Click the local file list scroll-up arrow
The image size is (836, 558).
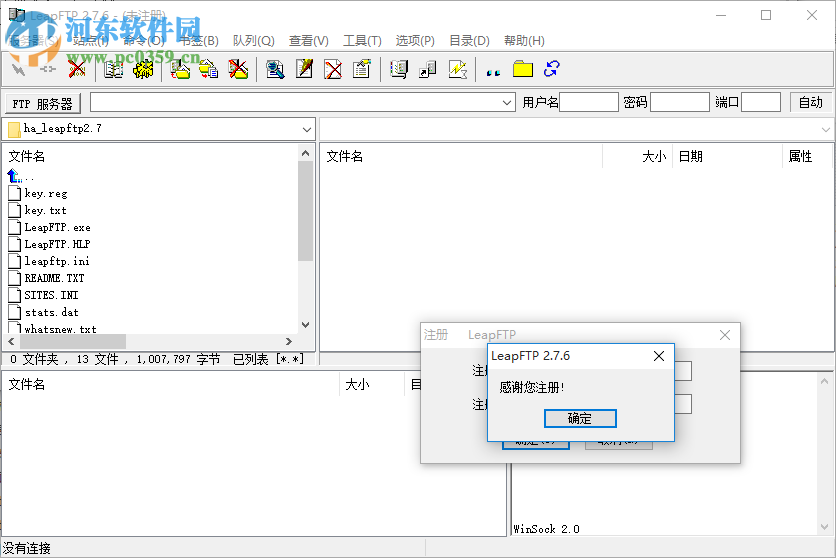tap(306, 153)
